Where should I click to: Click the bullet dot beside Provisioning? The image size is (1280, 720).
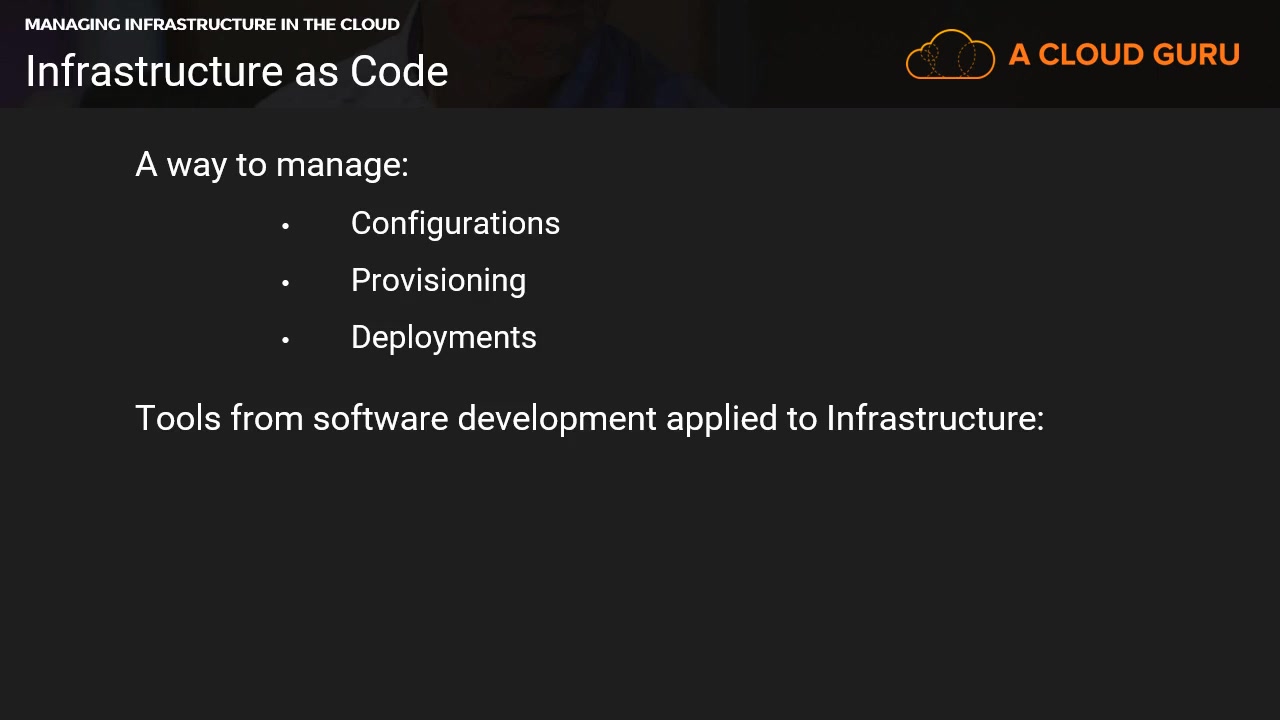pyautogui.click(x=285, y=283)
